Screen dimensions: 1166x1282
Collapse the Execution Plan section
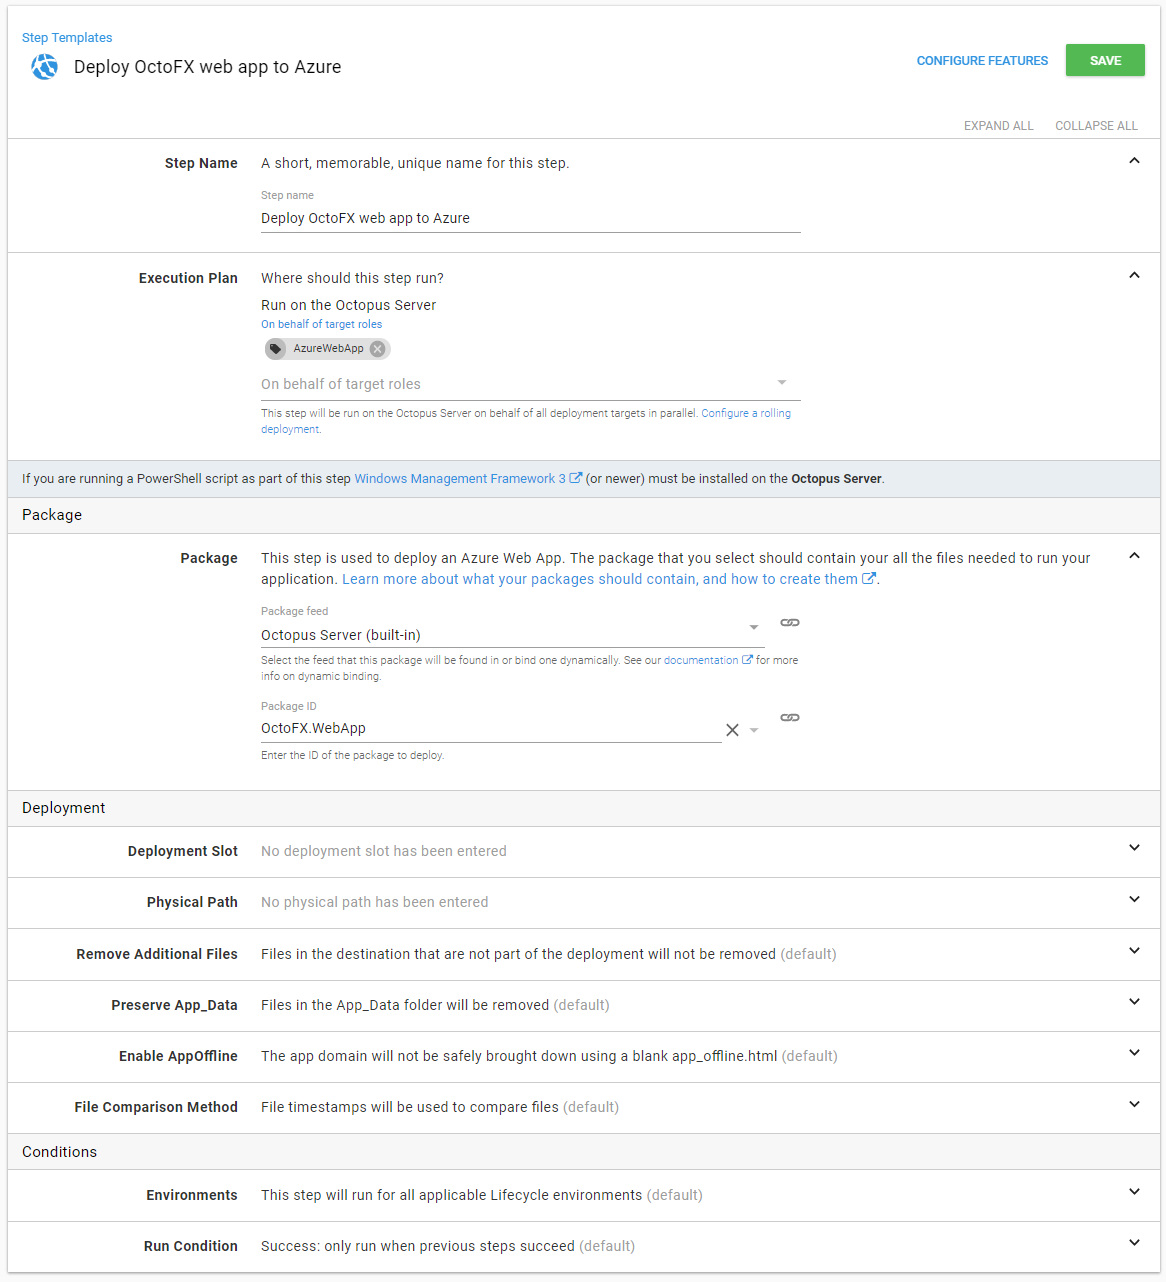[1134, 276]
